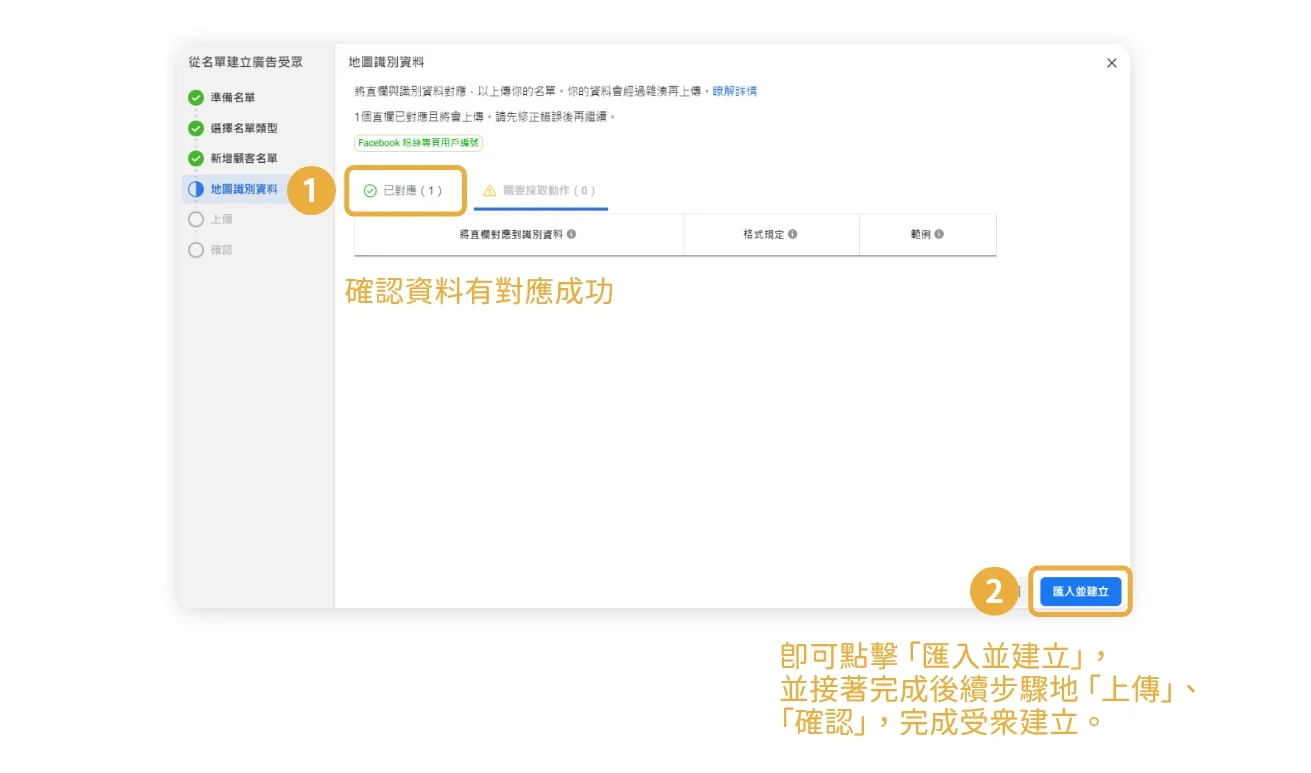Image resolution: width=1311 pixels, height=773 pixels.
Task: Click the Facebook 粉絲專頁用戶編號 tag
Action: [x=419, y=143]
